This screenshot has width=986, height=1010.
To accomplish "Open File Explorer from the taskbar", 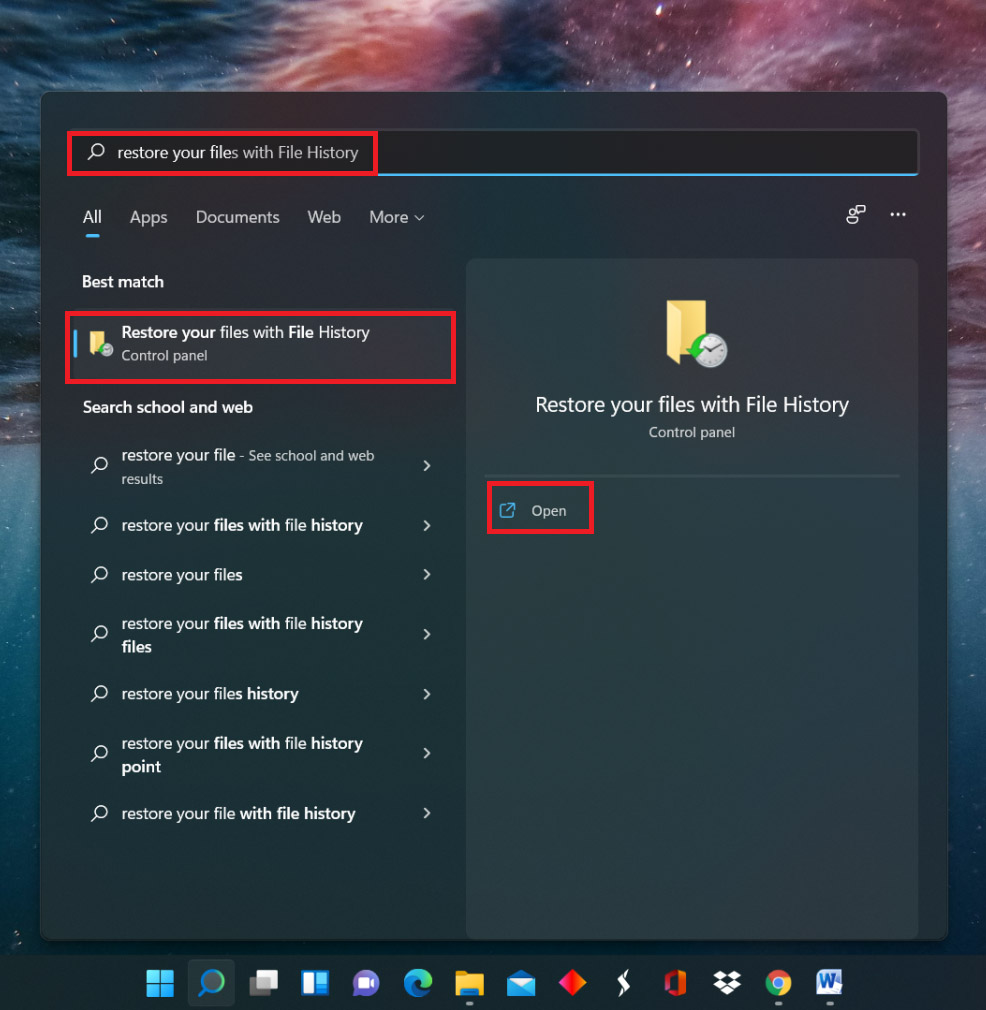I will click(469, 983).
